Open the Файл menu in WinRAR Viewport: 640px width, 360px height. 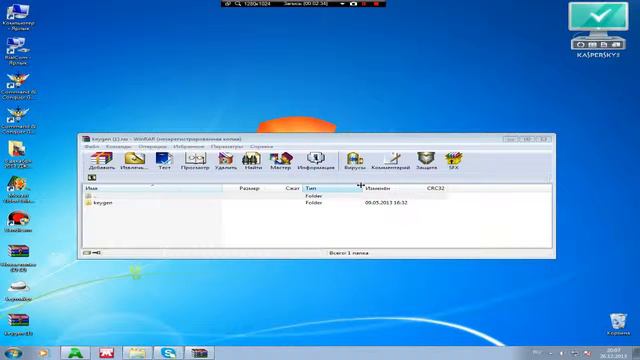92,147
